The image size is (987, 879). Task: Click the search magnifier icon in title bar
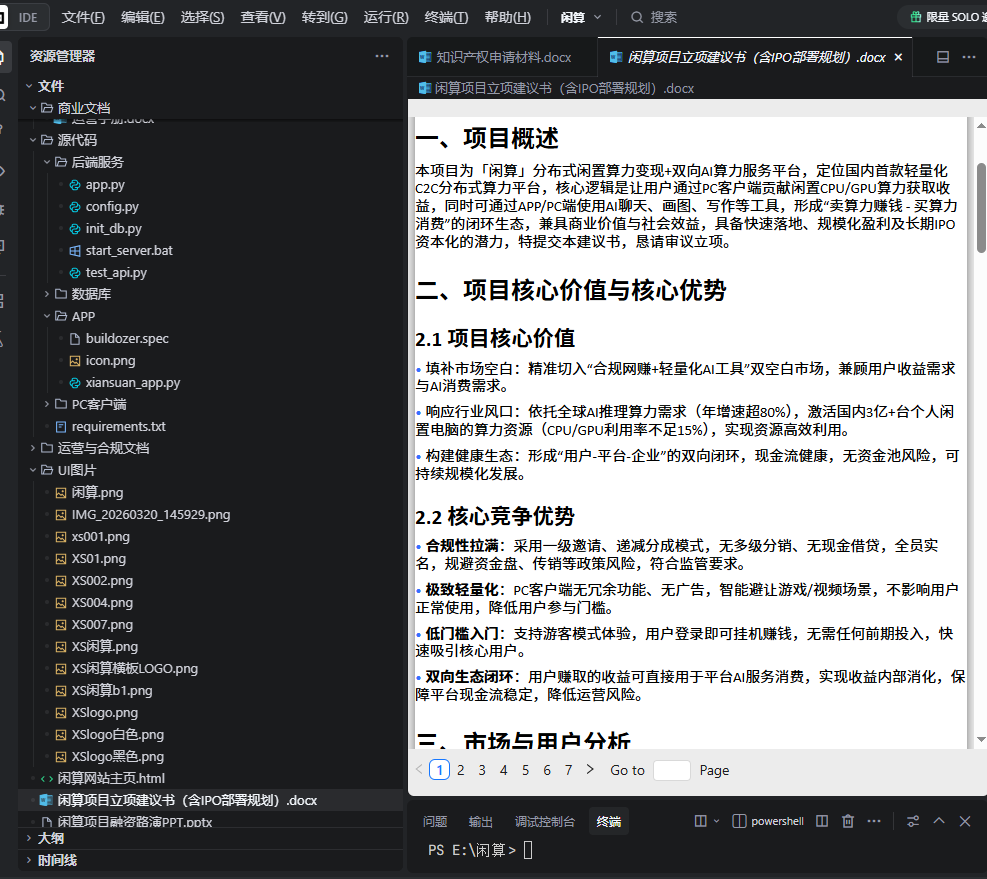[x=637, y=17]
